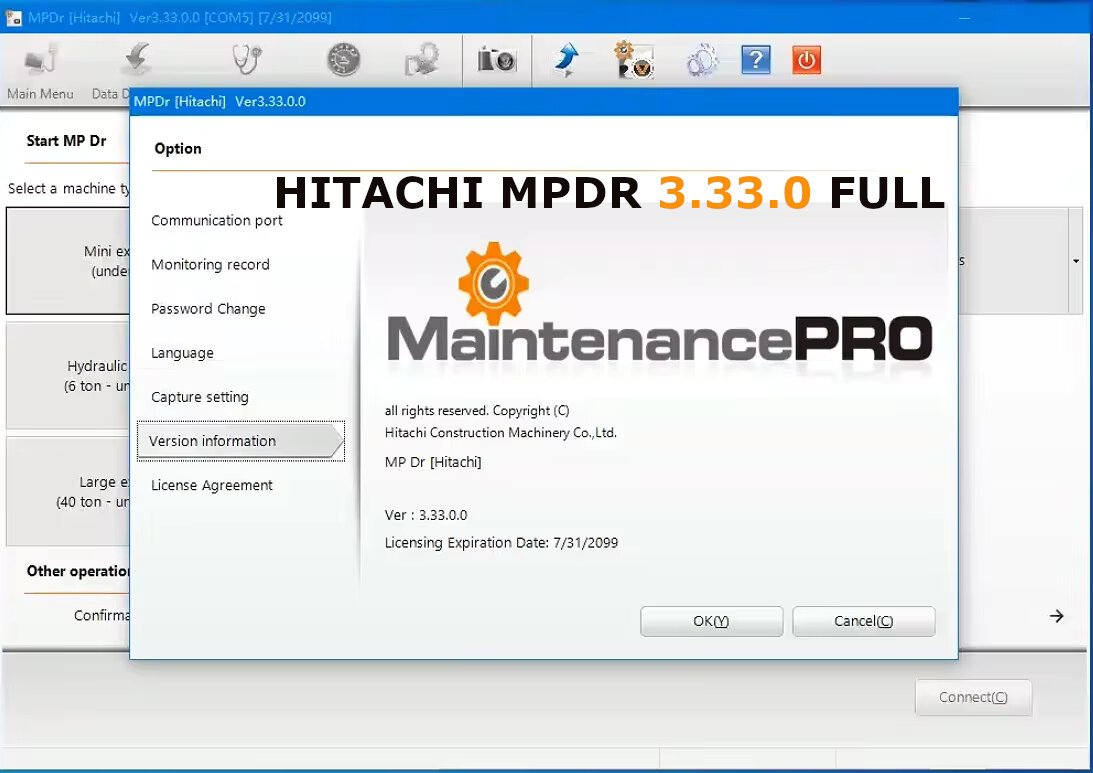Viewport: 1093px width, 773px height.
Task: Open the gauge monitoring icon
Action: point(344,59)
